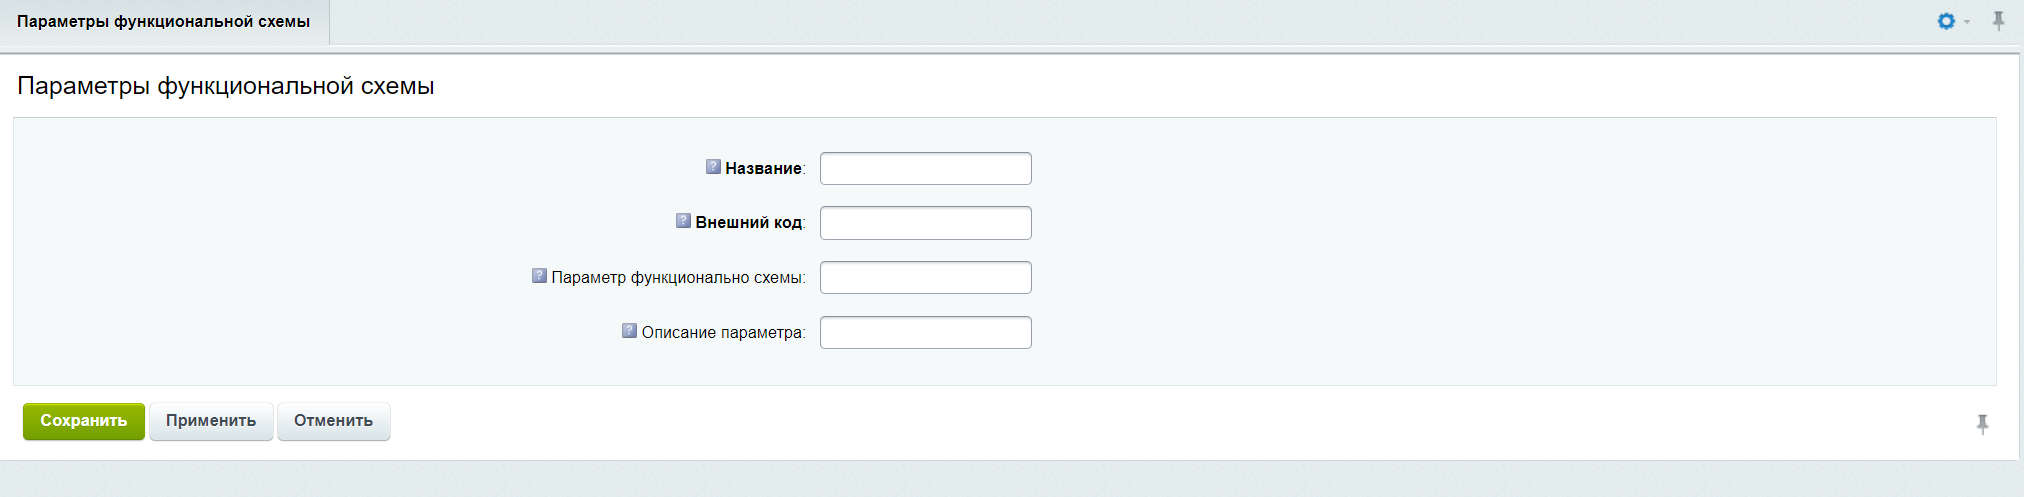This screenshot has height=497, width=2024.
Task: Click the Описание параметра label text
Action: 722,333
